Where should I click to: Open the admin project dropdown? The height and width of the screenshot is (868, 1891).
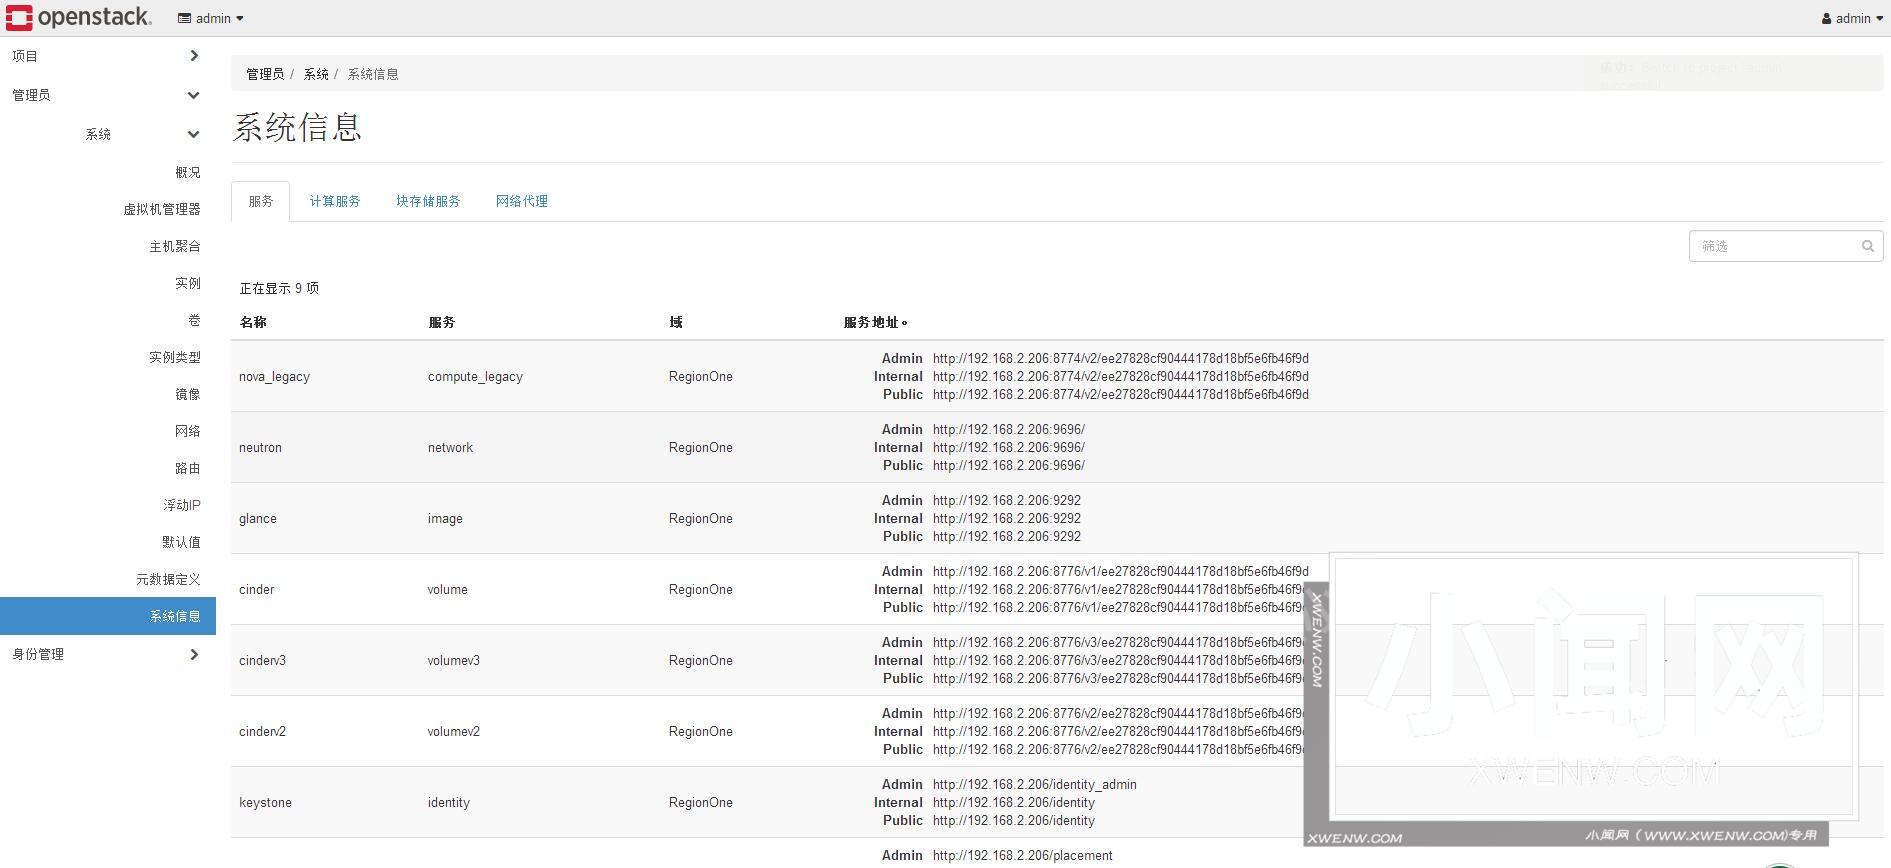211,18
